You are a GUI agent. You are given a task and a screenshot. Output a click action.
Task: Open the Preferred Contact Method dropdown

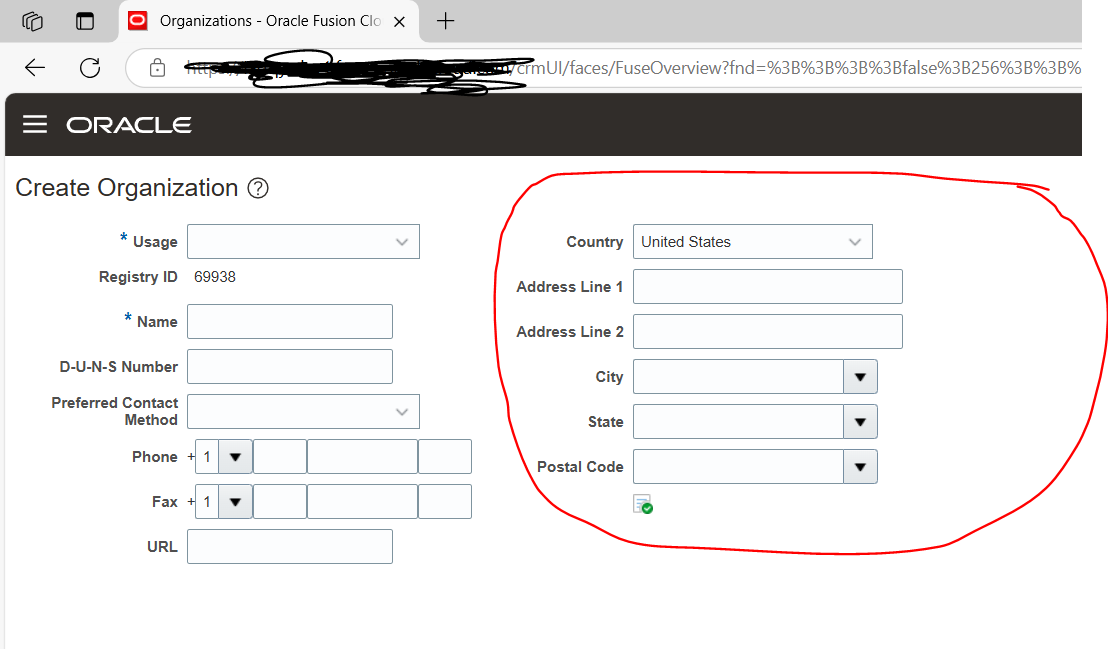[x=303, y=411]
